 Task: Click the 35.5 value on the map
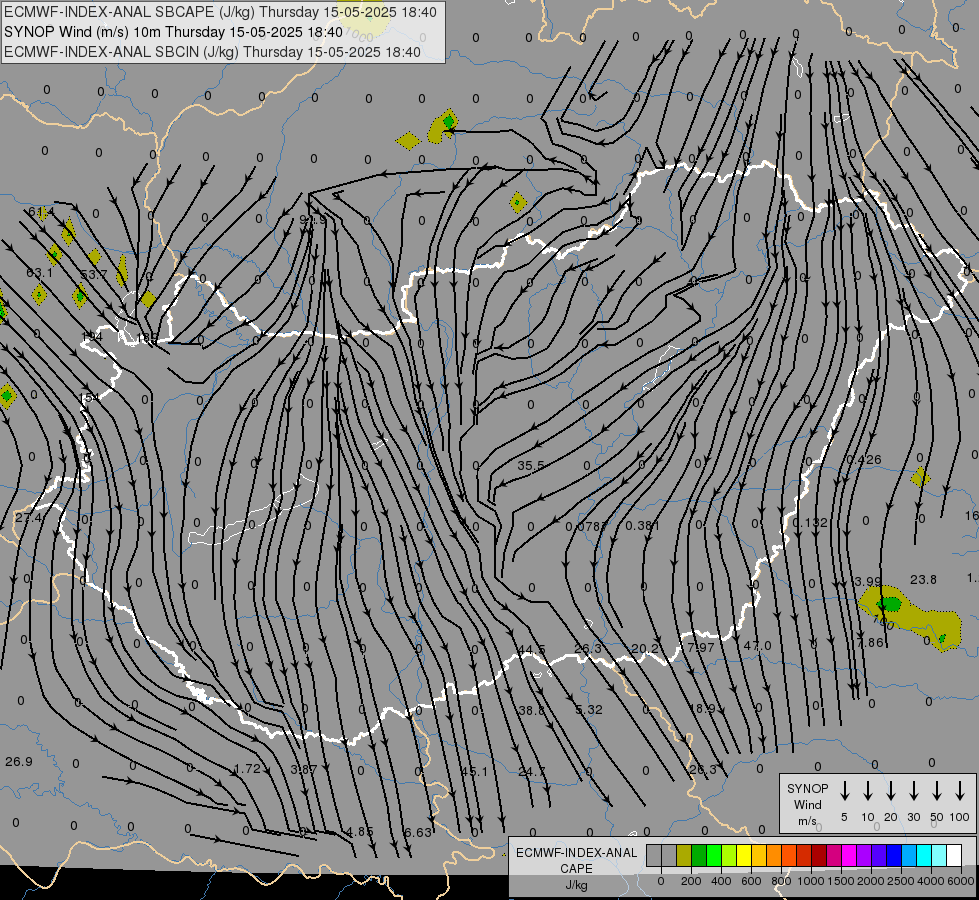[x=531, y=465]
